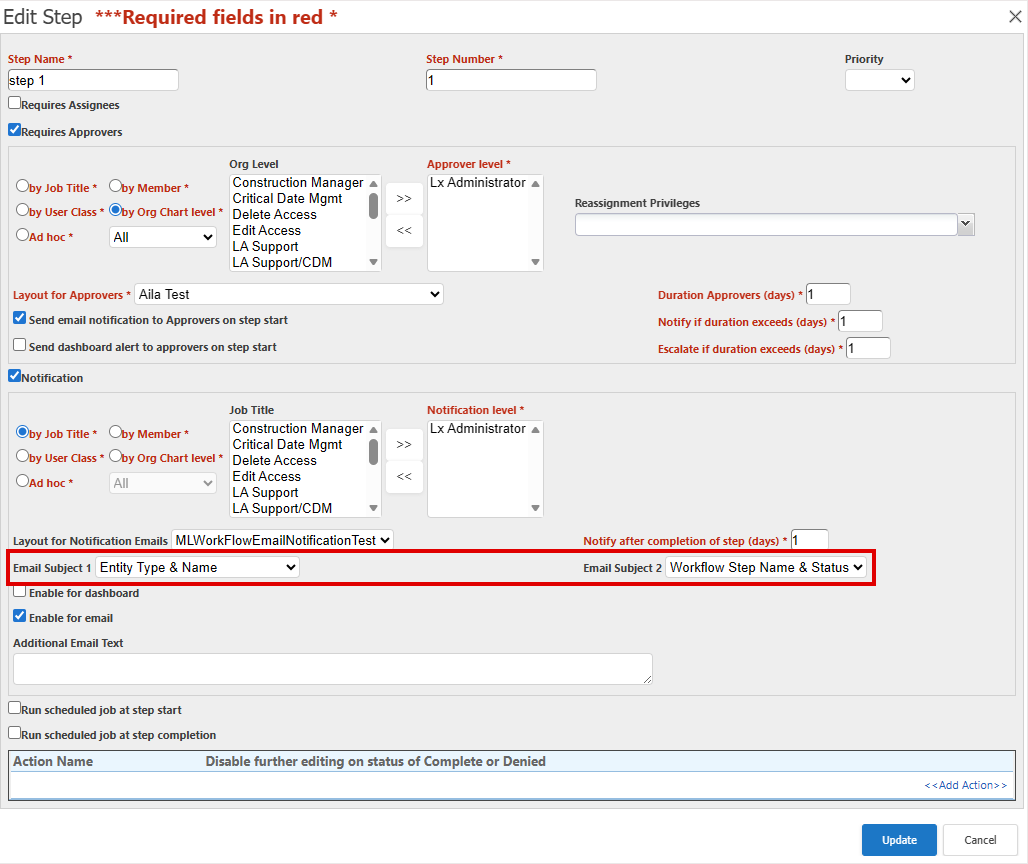Click << to remove the Approver level entry
1028x864 pixels.
coord(404,231)
